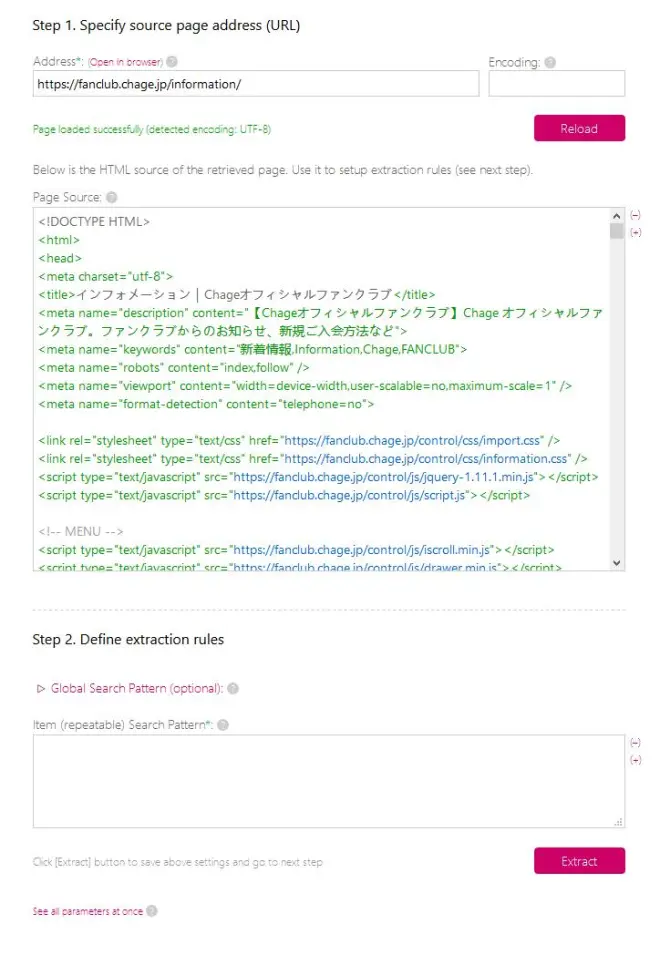Viewport: 660px width, 955px height.
Task: Click the Extract button
Action: pyautogui.click(x=579, y=861)
